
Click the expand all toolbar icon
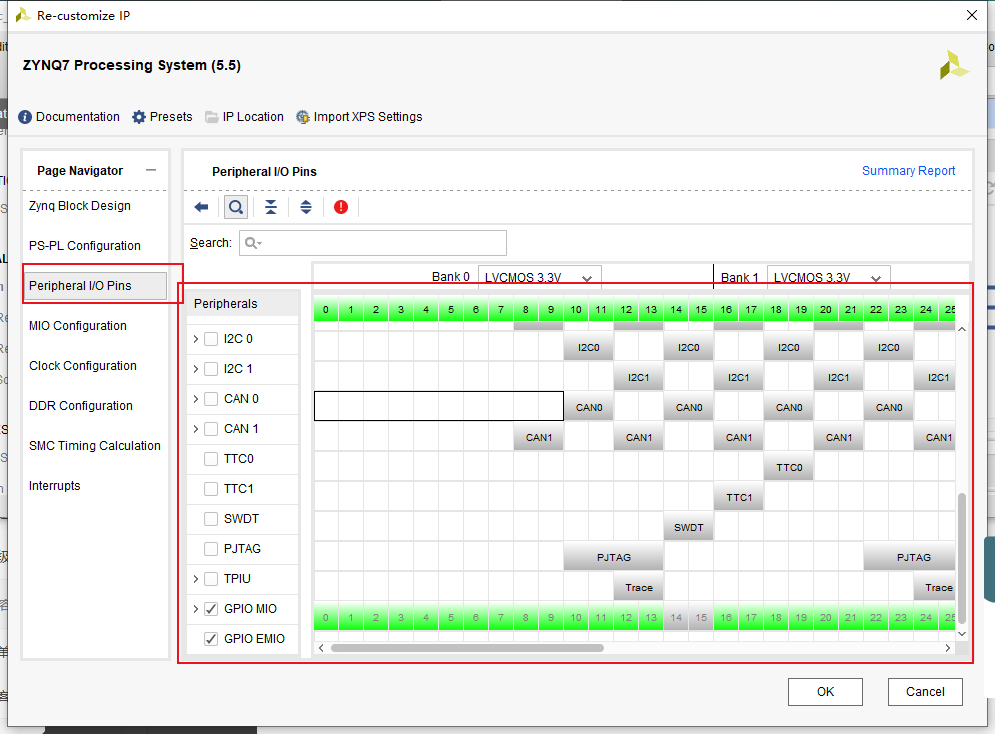click(306, 207)
